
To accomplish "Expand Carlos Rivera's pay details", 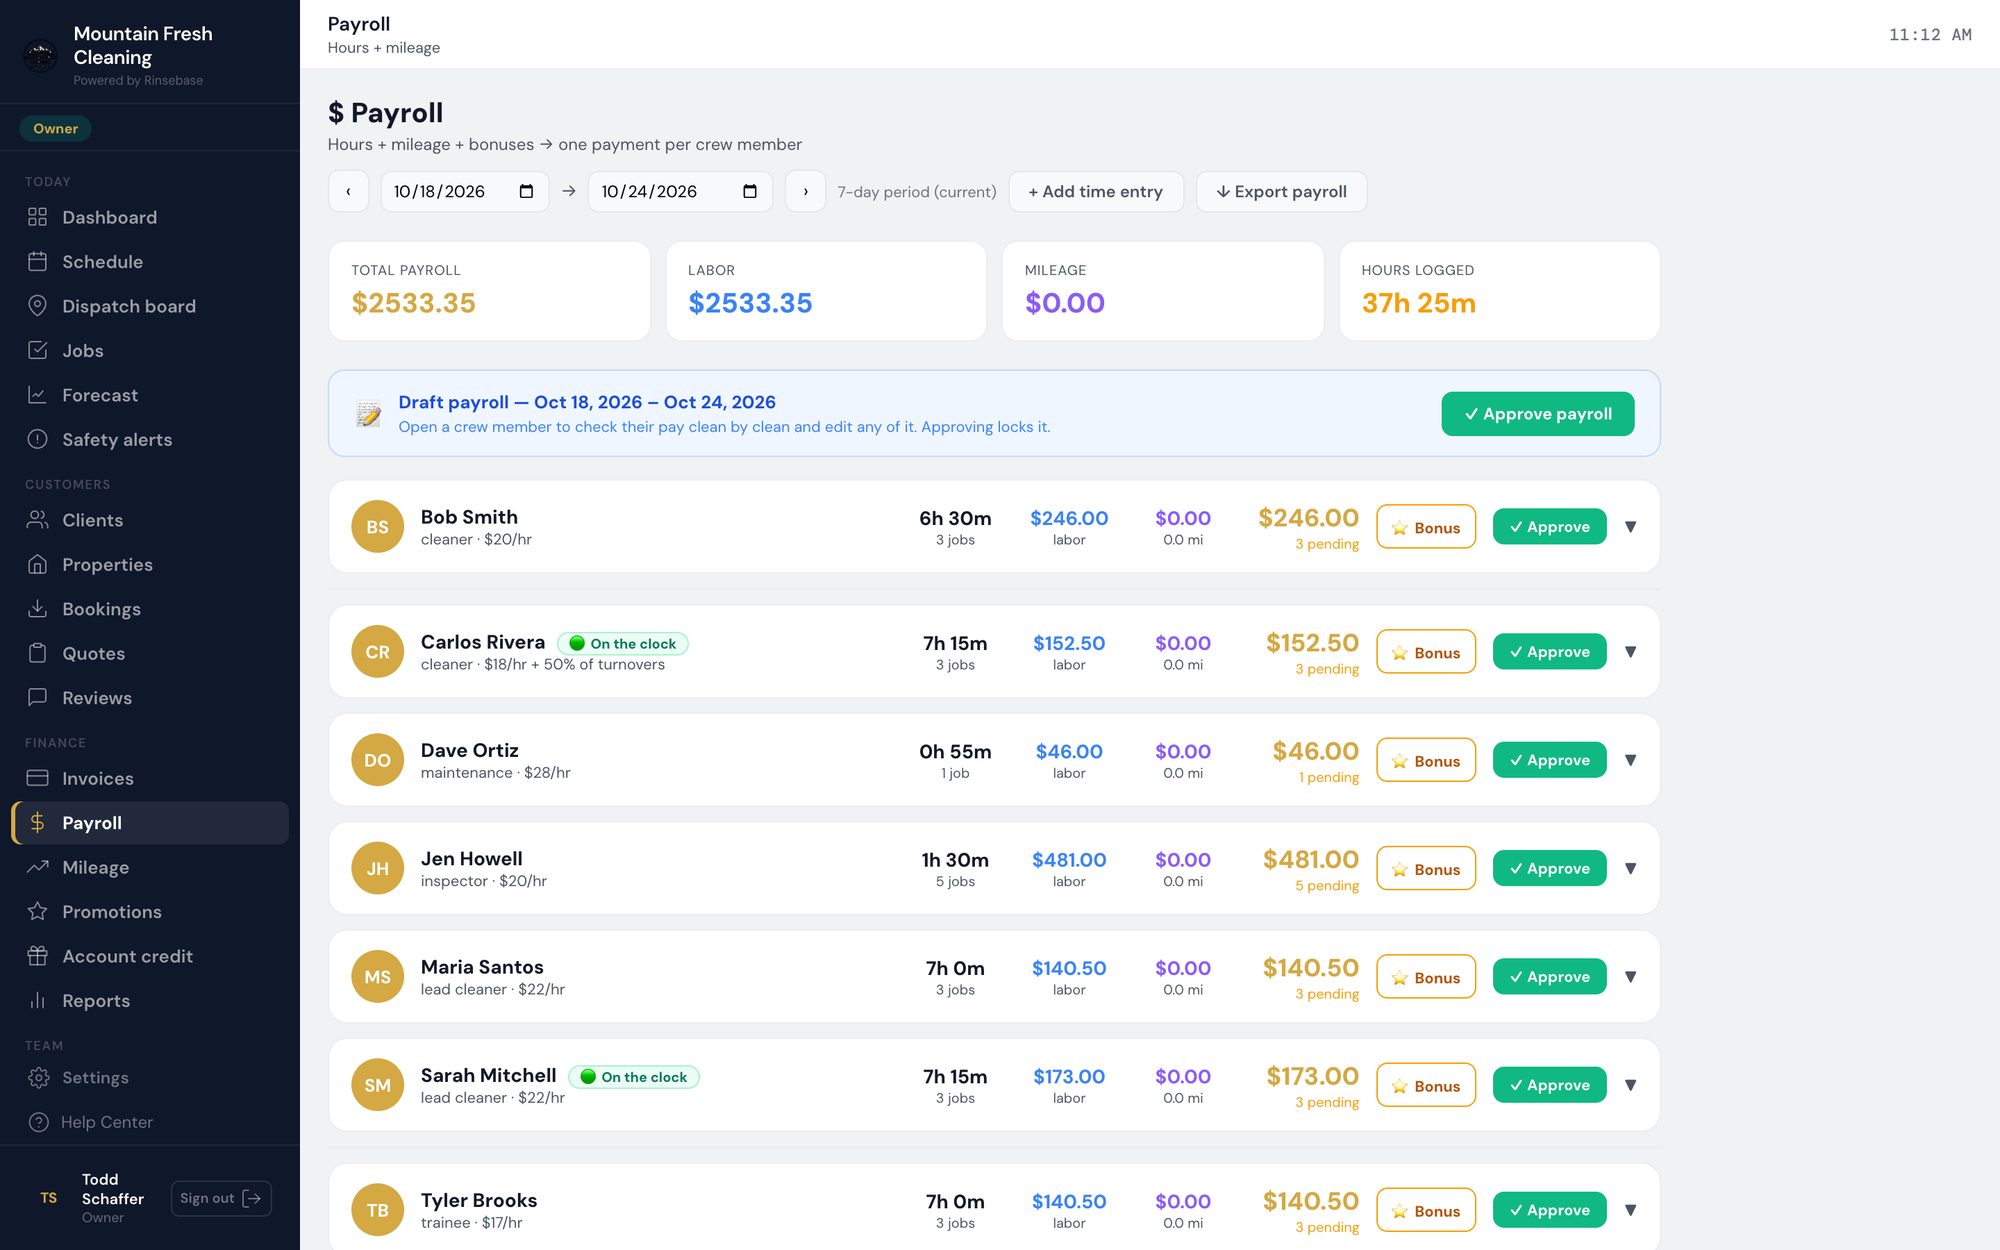I will pyautogui.click(x=1631, y=652).
